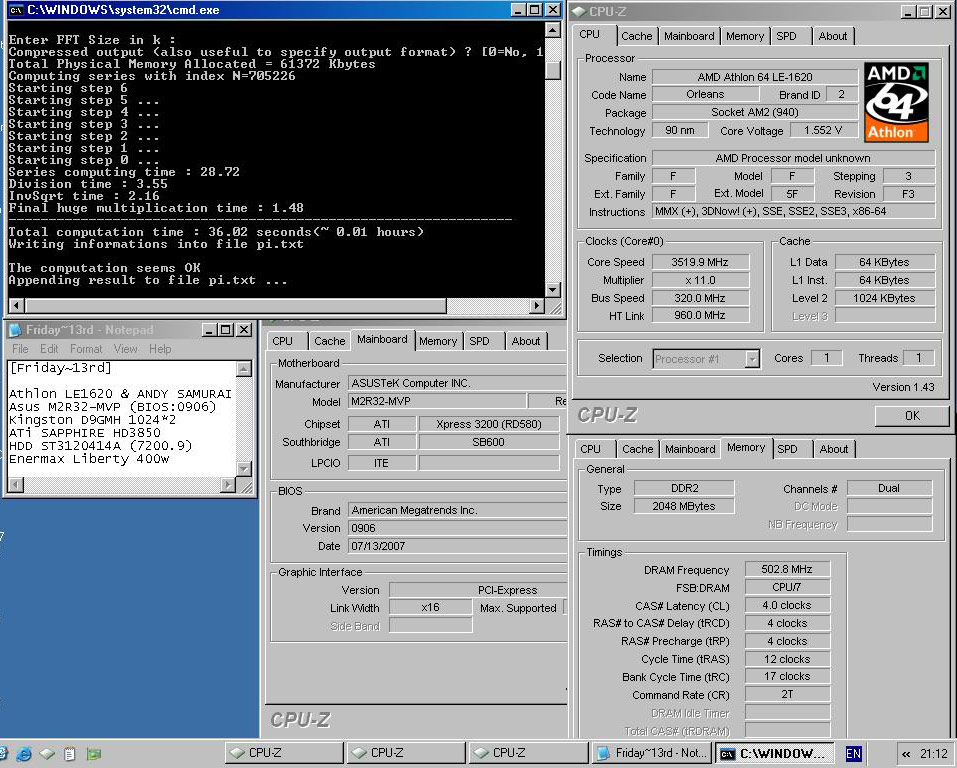
Task: Click the top CPU-Z window title icon
Action: pyautogui.click(x=579, y=12)
